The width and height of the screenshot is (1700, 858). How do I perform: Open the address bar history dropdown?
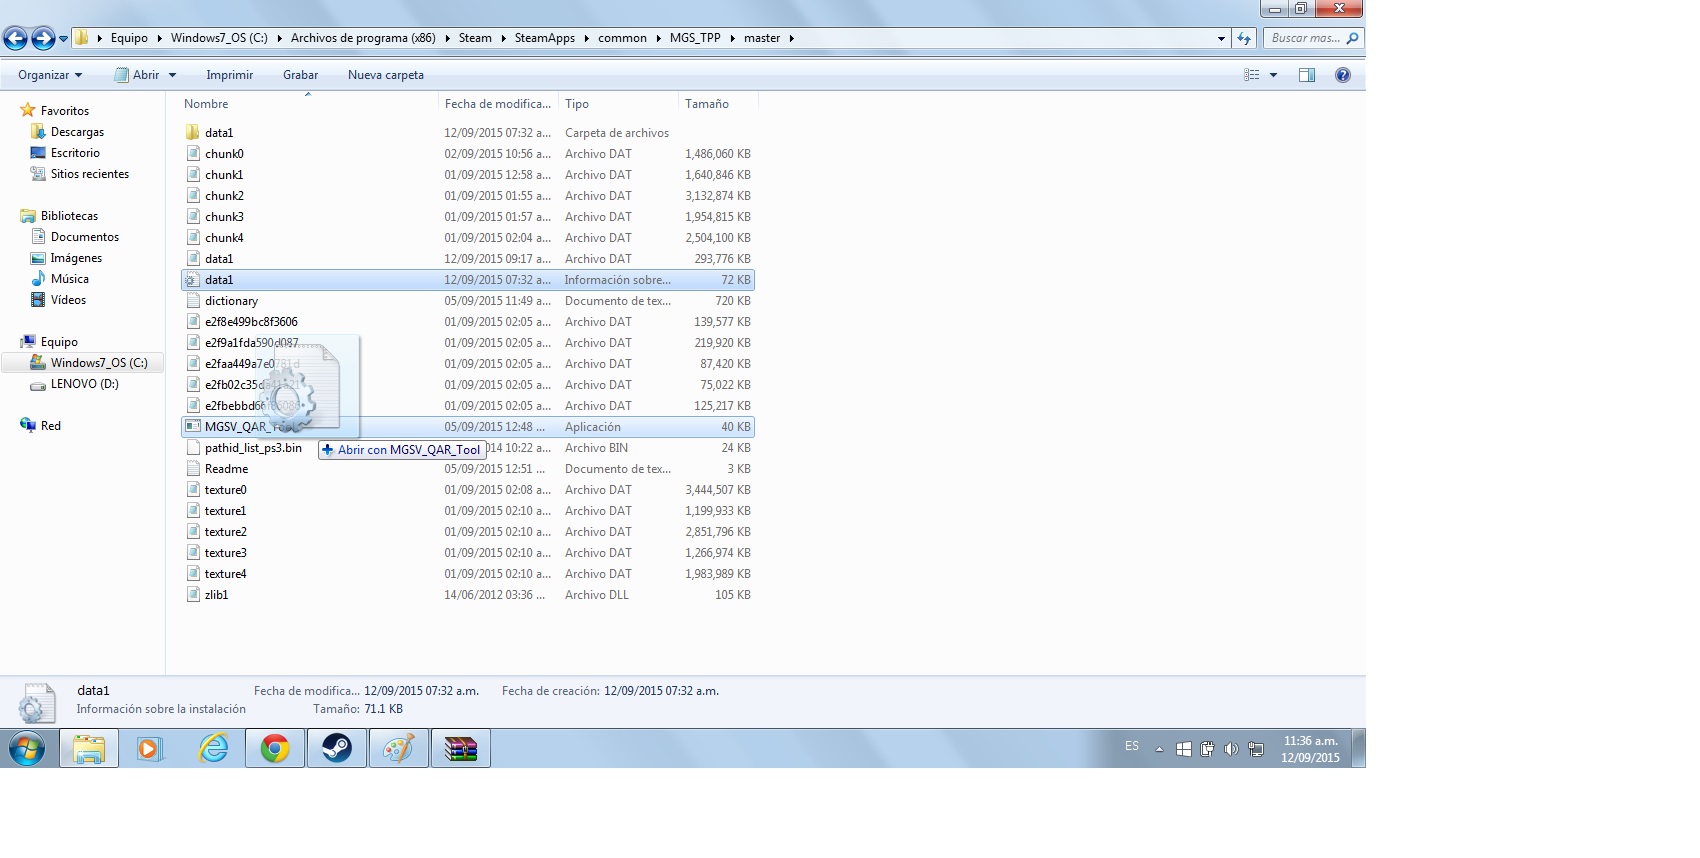[x=1221, y=38]
